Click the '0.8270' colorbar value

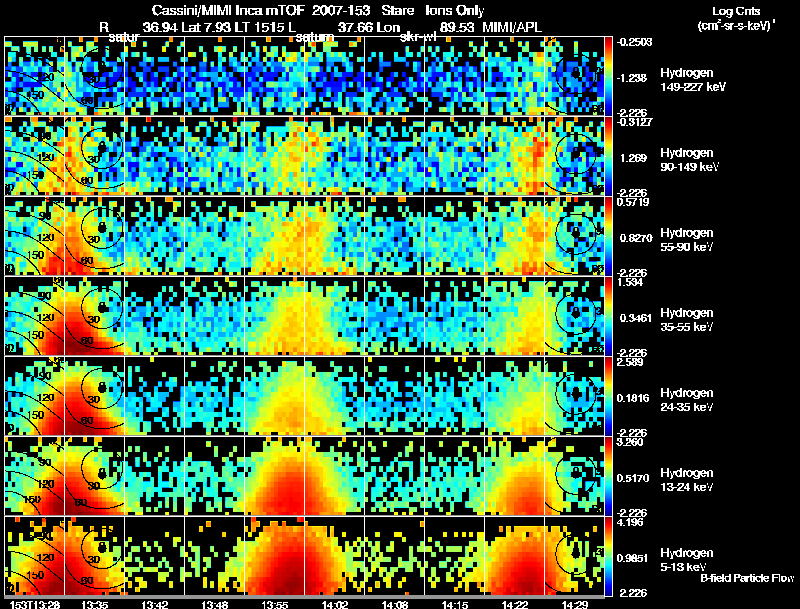pos(636,238)
